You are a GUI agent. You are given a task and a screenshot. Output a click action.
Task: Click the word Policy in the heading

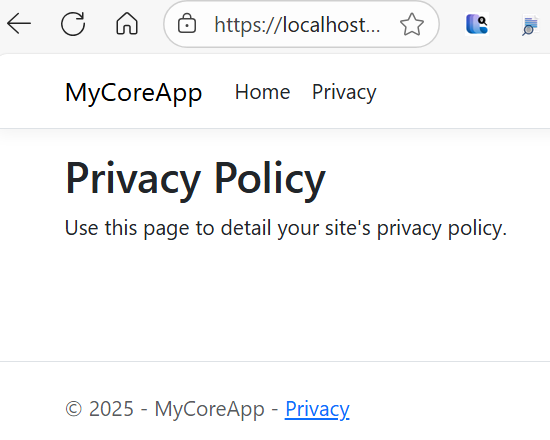270,178
